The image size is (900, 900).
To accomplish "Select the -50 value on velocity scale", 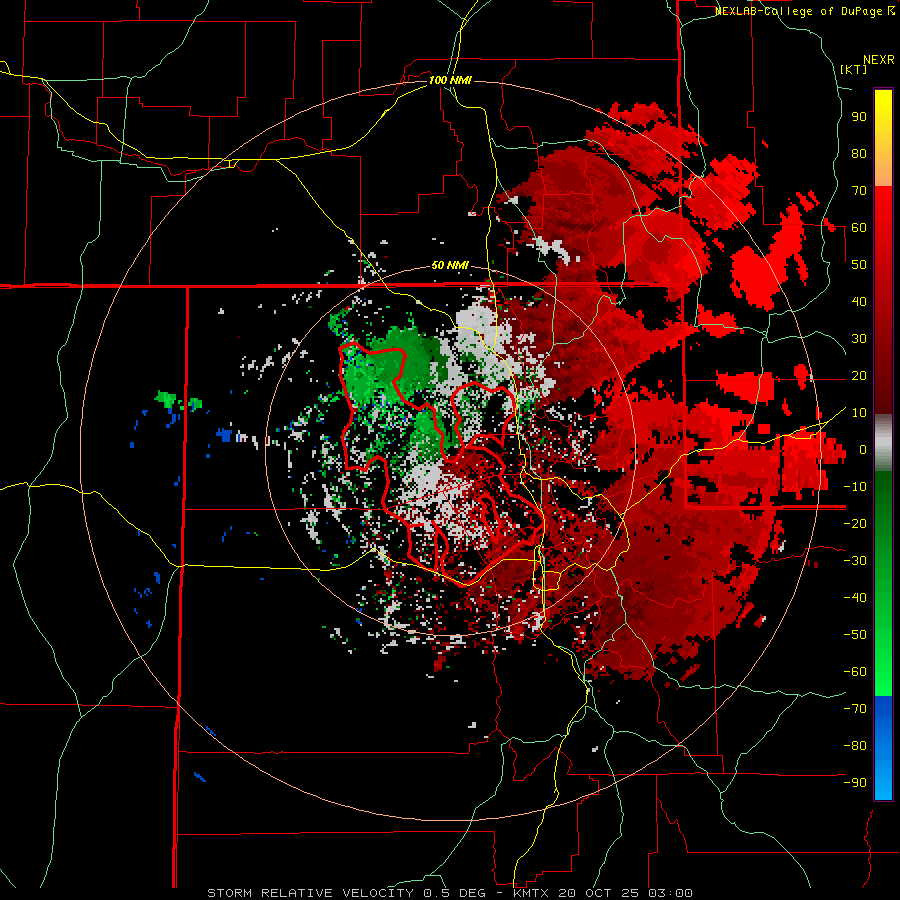I will pyautogui.click(x=855, y=635).
